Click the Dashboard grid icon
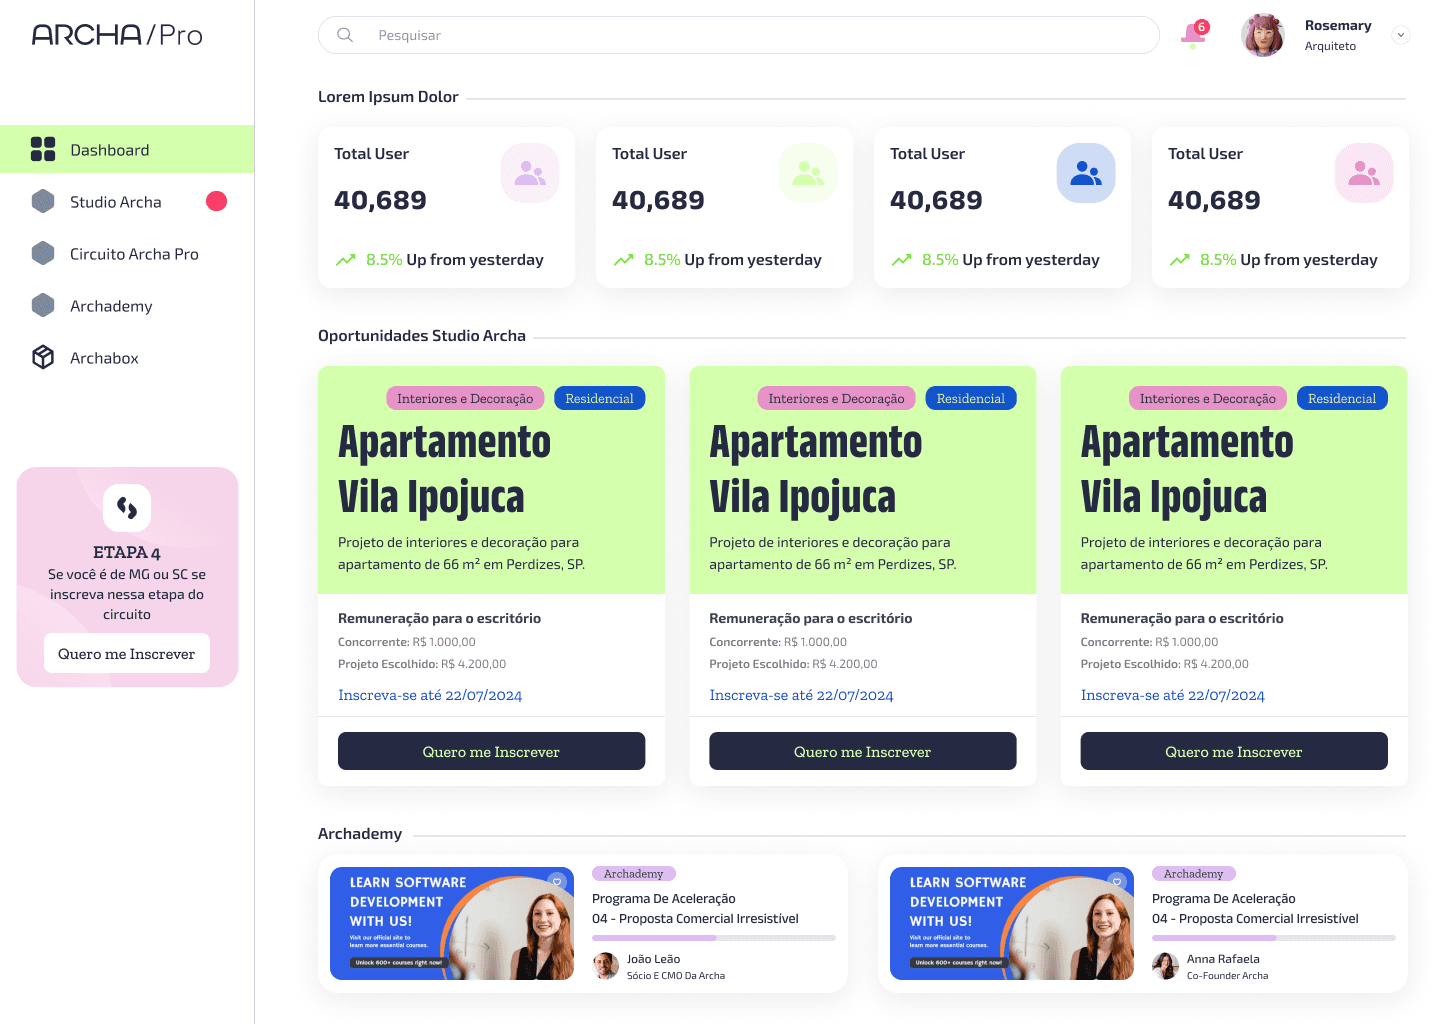 (43, 149)
